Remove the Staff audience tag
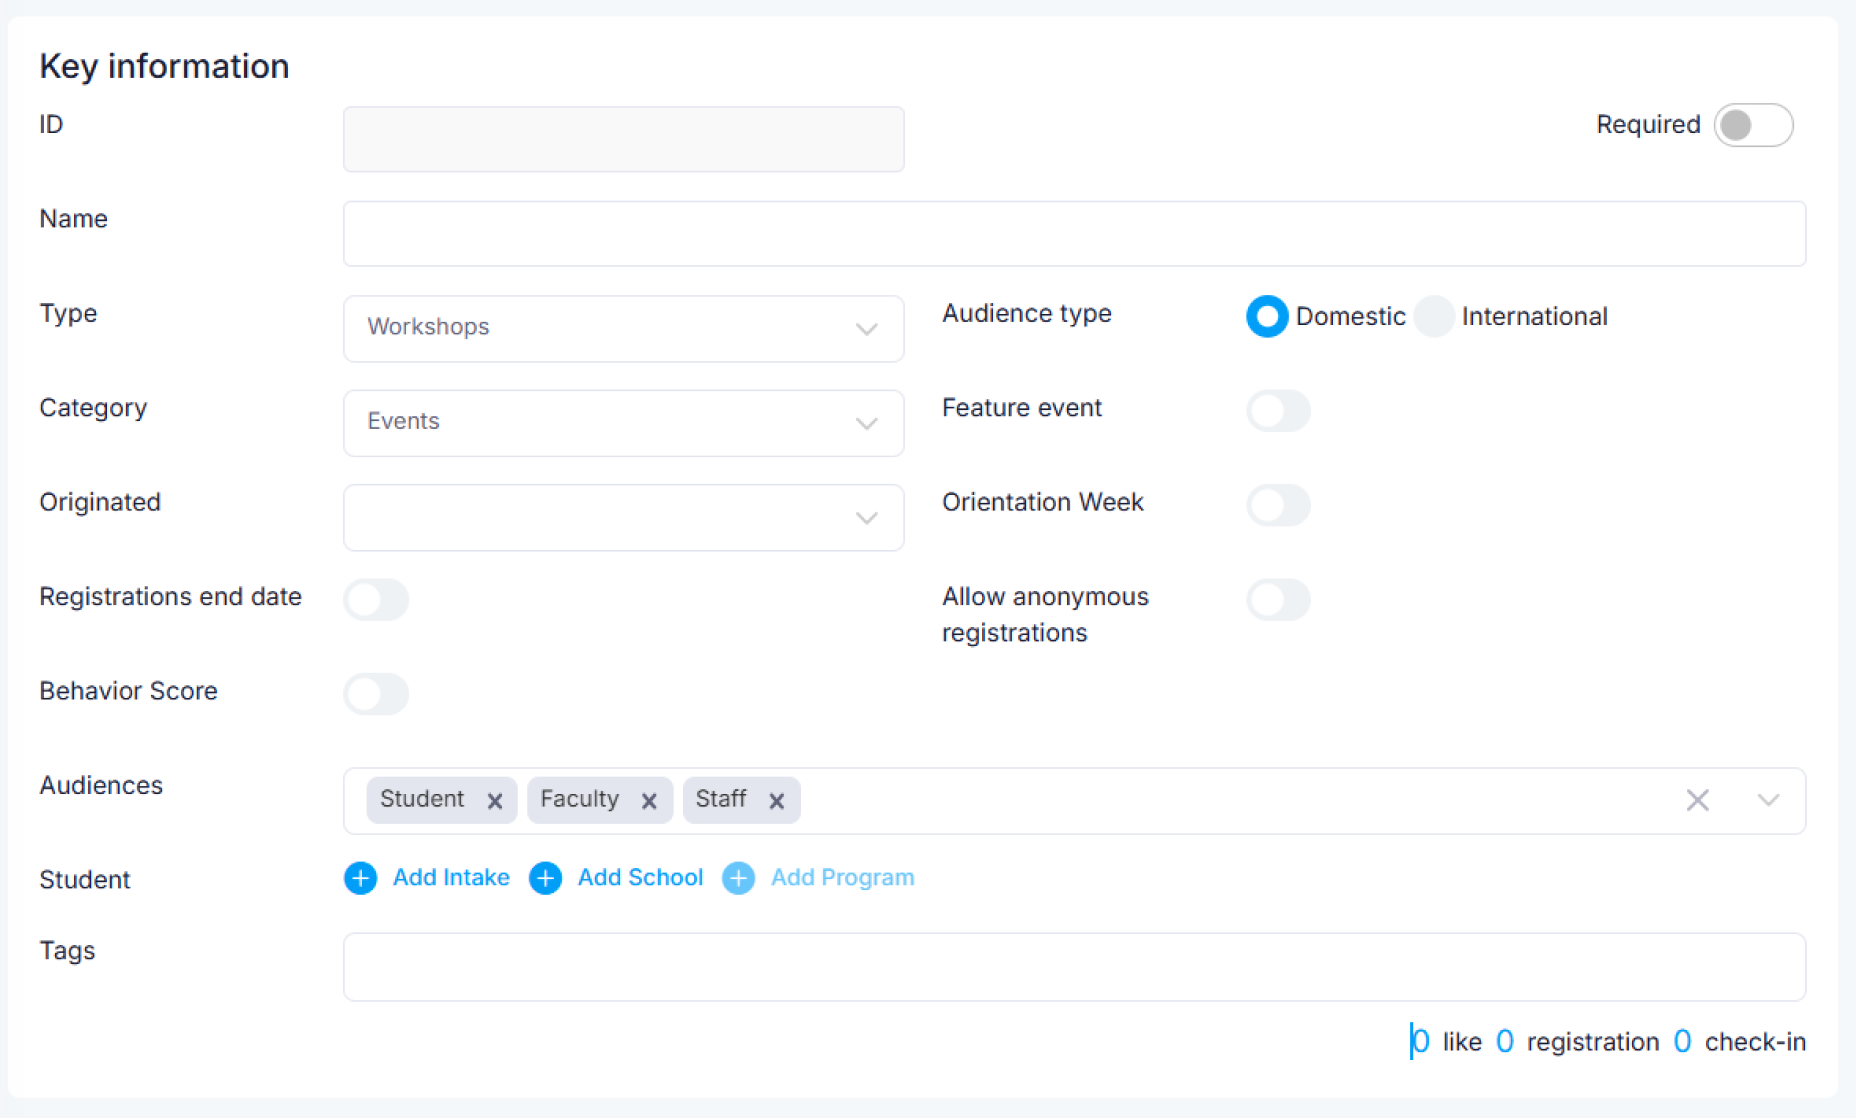Screen dimensions: 1856x1118 [776, 801]
